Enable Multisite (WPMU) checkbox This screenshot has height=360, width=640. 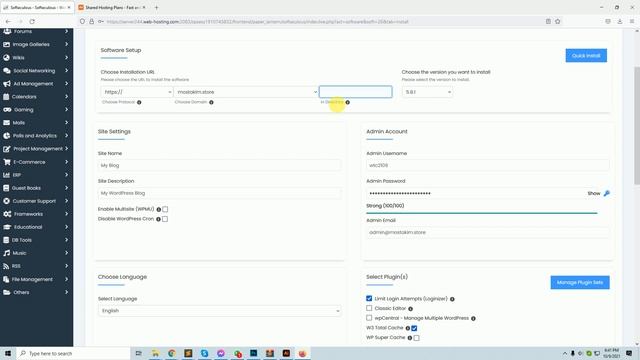coord(165,209)
